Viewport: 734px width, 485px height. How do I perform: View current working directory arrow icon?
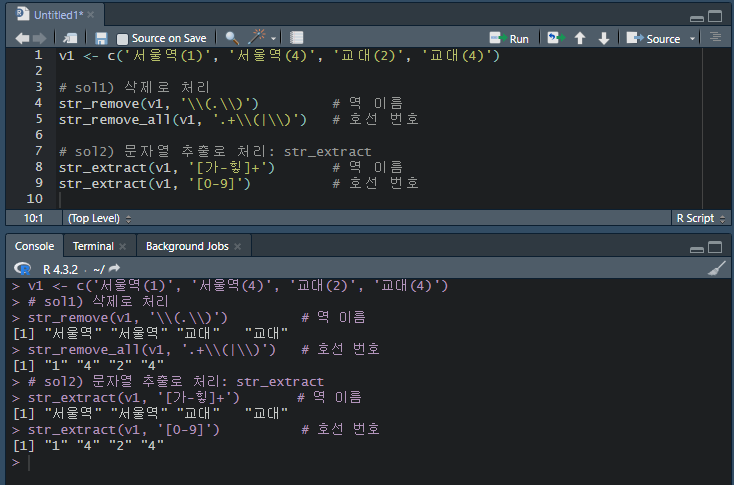(x=114, y=268)
